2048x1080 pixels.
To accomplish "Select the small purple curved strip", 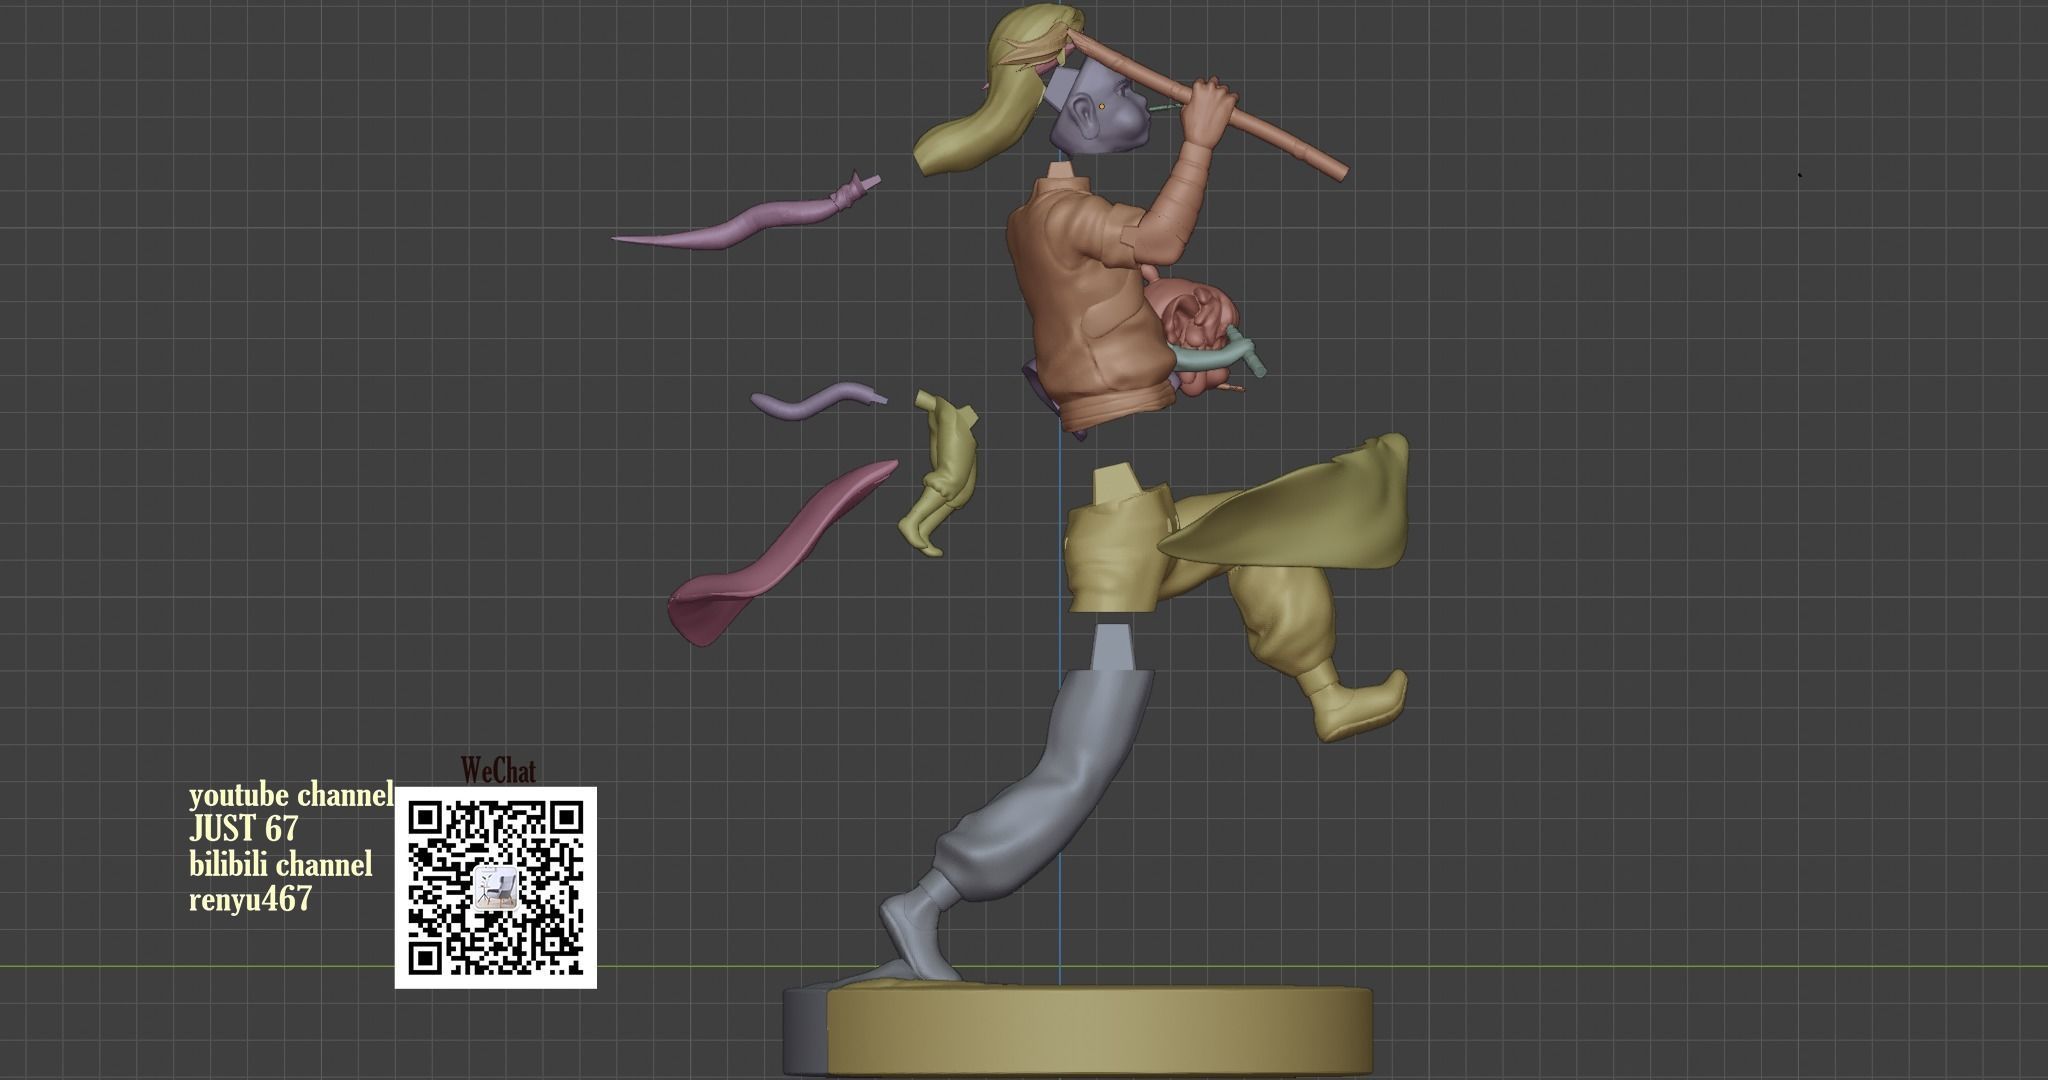I will point(818,400).
